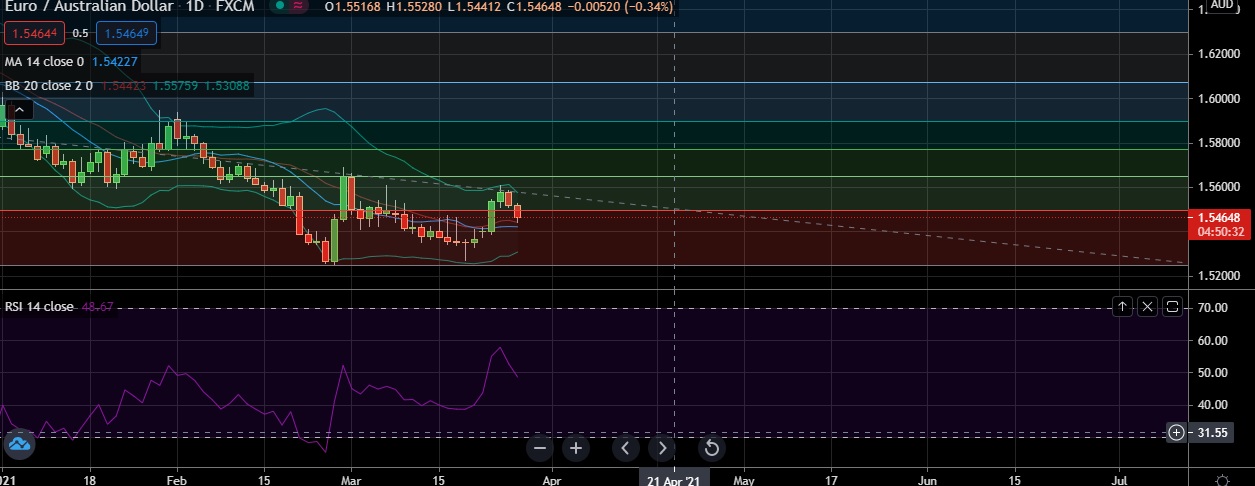The height and width of the screenshot is (486, 1255).
Task: Zoom out the chart with minus button
Action: pyautogui.click(x=540, y=448)
